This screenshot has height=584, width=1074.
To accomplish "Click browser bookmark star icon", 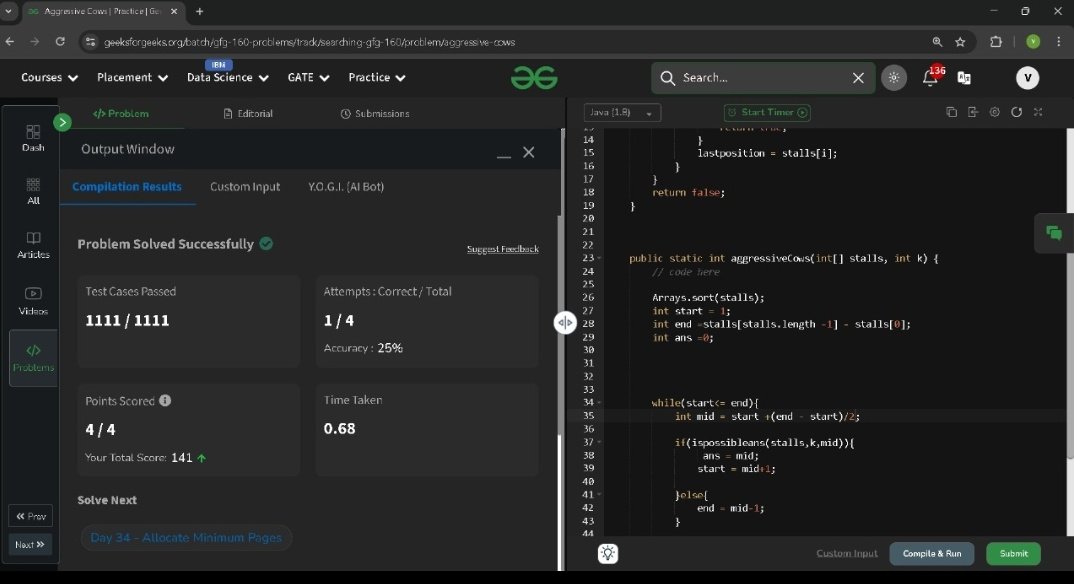I will click(x=960, y=42).
